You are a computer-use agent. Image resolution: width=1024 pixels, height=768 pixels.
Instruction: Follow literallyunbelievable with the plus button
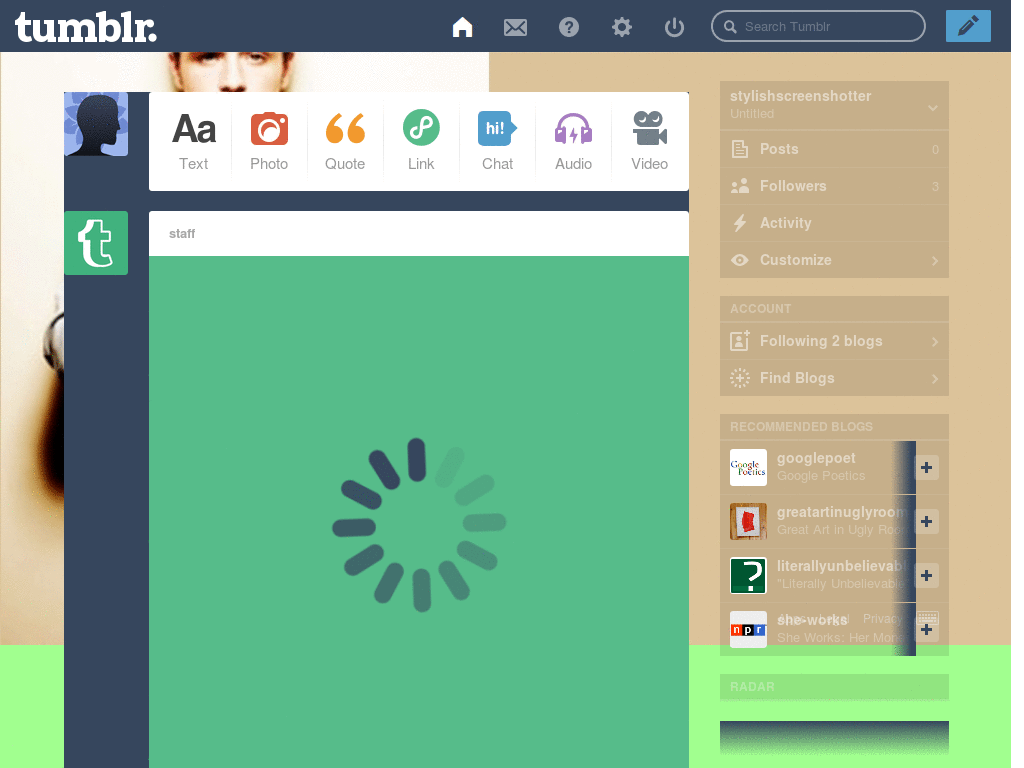tap(926, 575)
